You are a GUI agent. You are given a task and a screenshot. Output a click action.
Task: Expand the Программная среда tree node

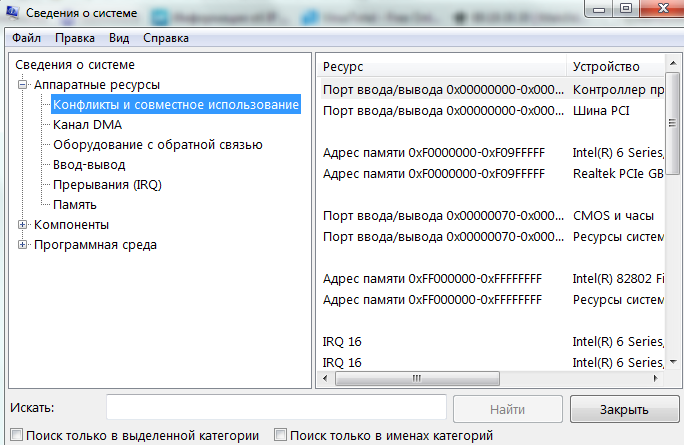(22, 245)
